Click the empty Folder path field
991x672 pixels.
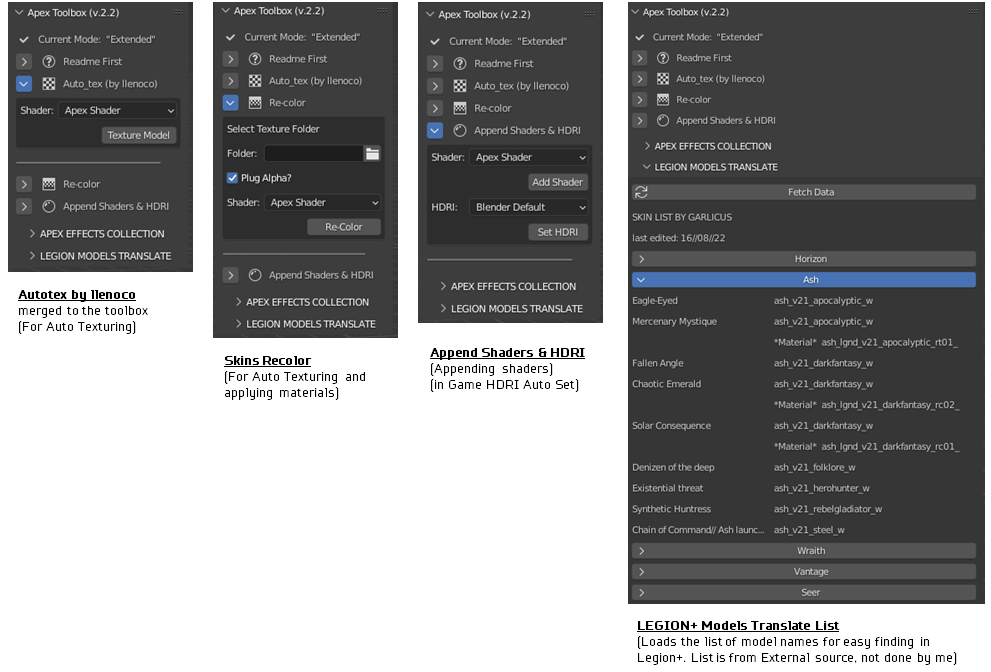pos(313,154)
